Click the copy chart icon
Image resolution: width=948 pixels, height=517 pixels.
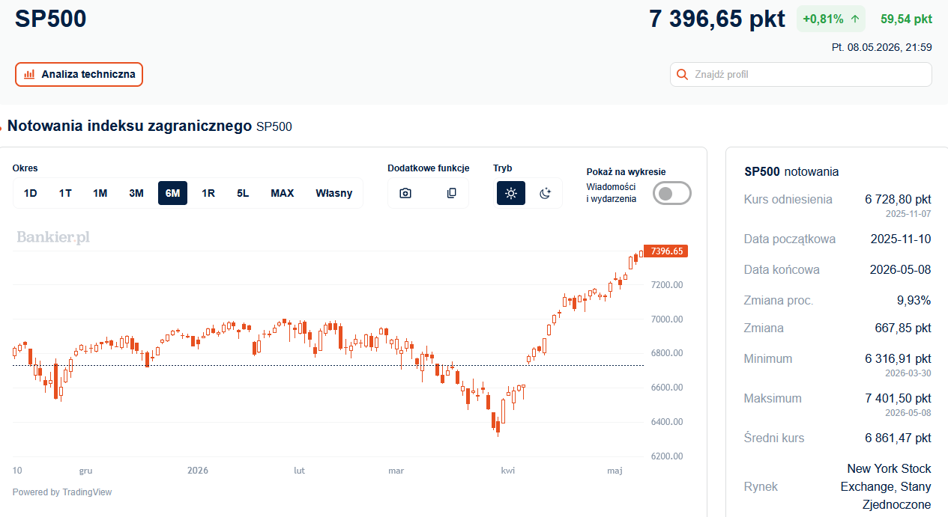coord(451,193)
